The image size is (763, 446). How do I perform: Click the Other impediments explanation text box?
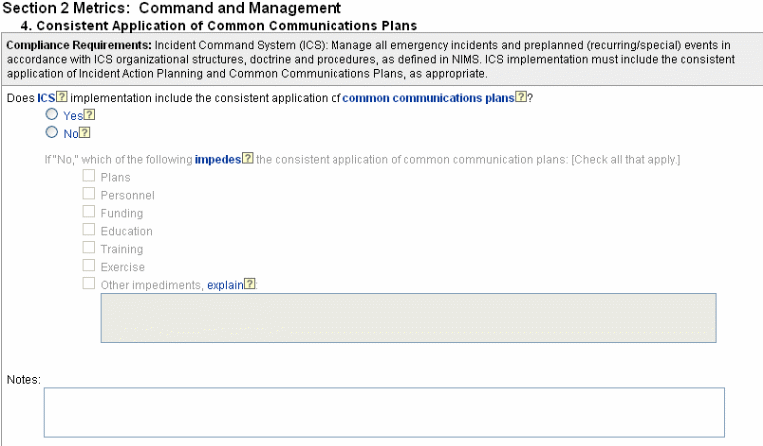[407, 318]
